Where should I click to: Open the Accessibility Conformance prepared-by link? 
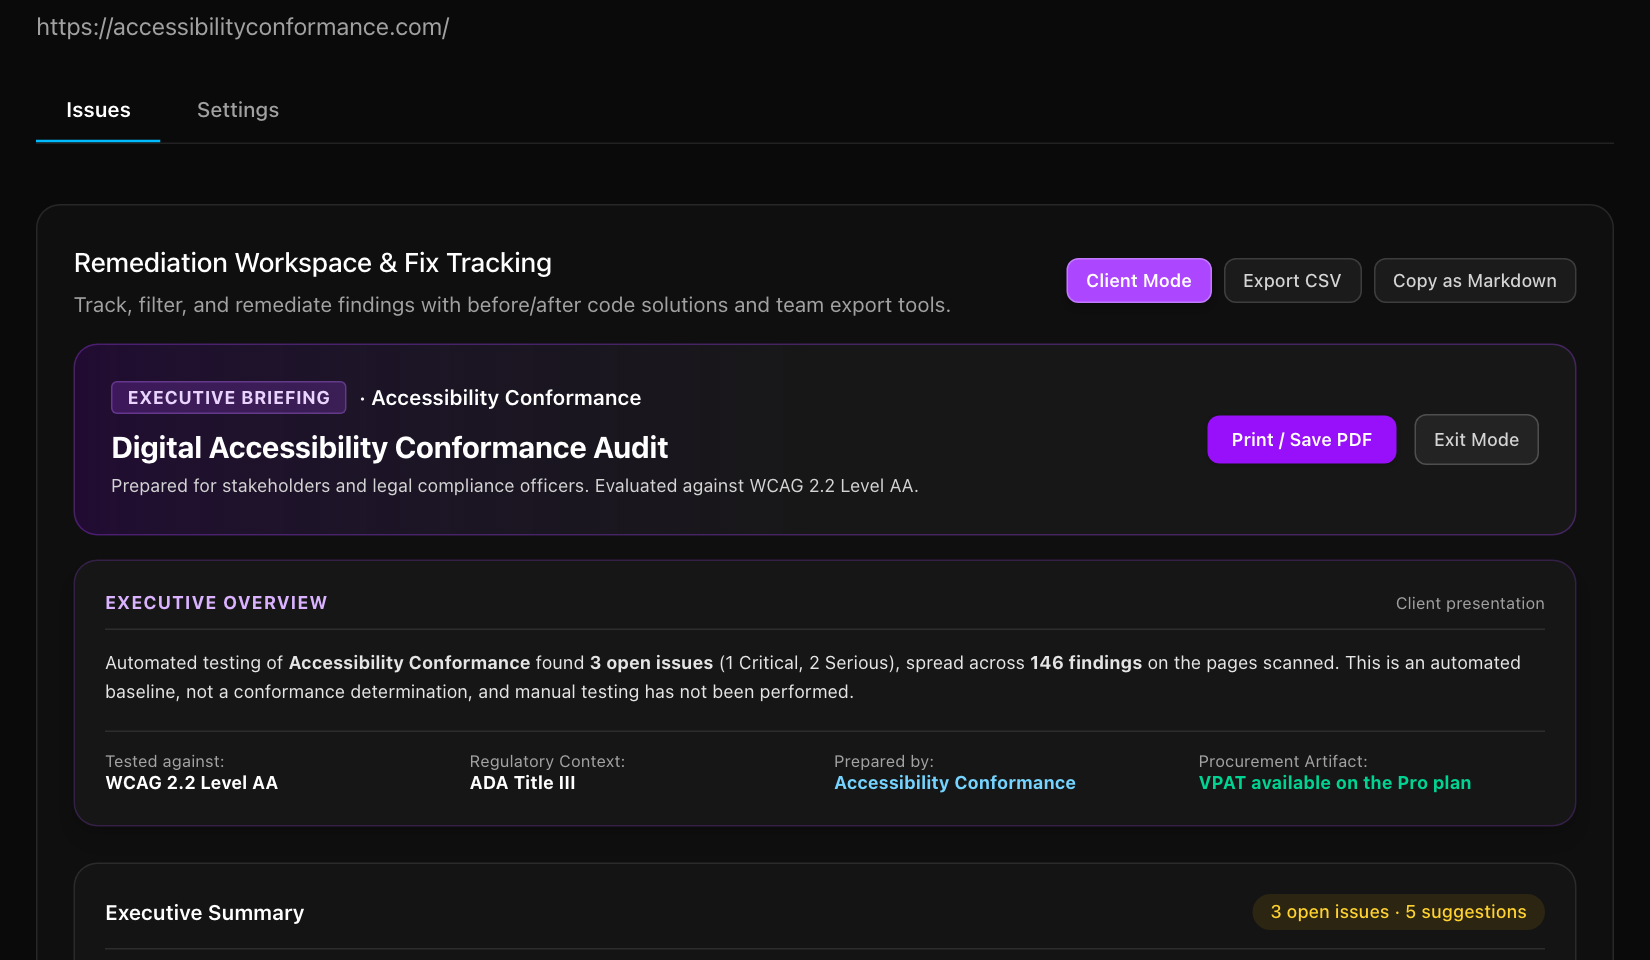pos(955,783)
